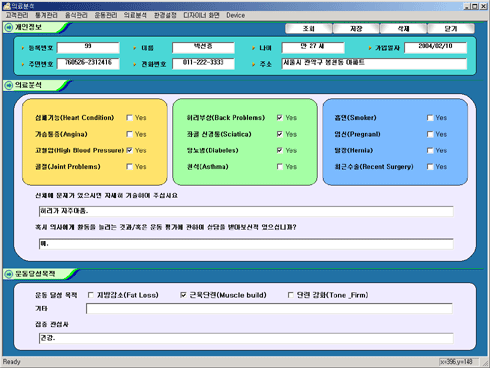This screenshot has width=490, height=368.
Task: Uncheck the Back Problems Yes checkbox
Action: point(280,118)
